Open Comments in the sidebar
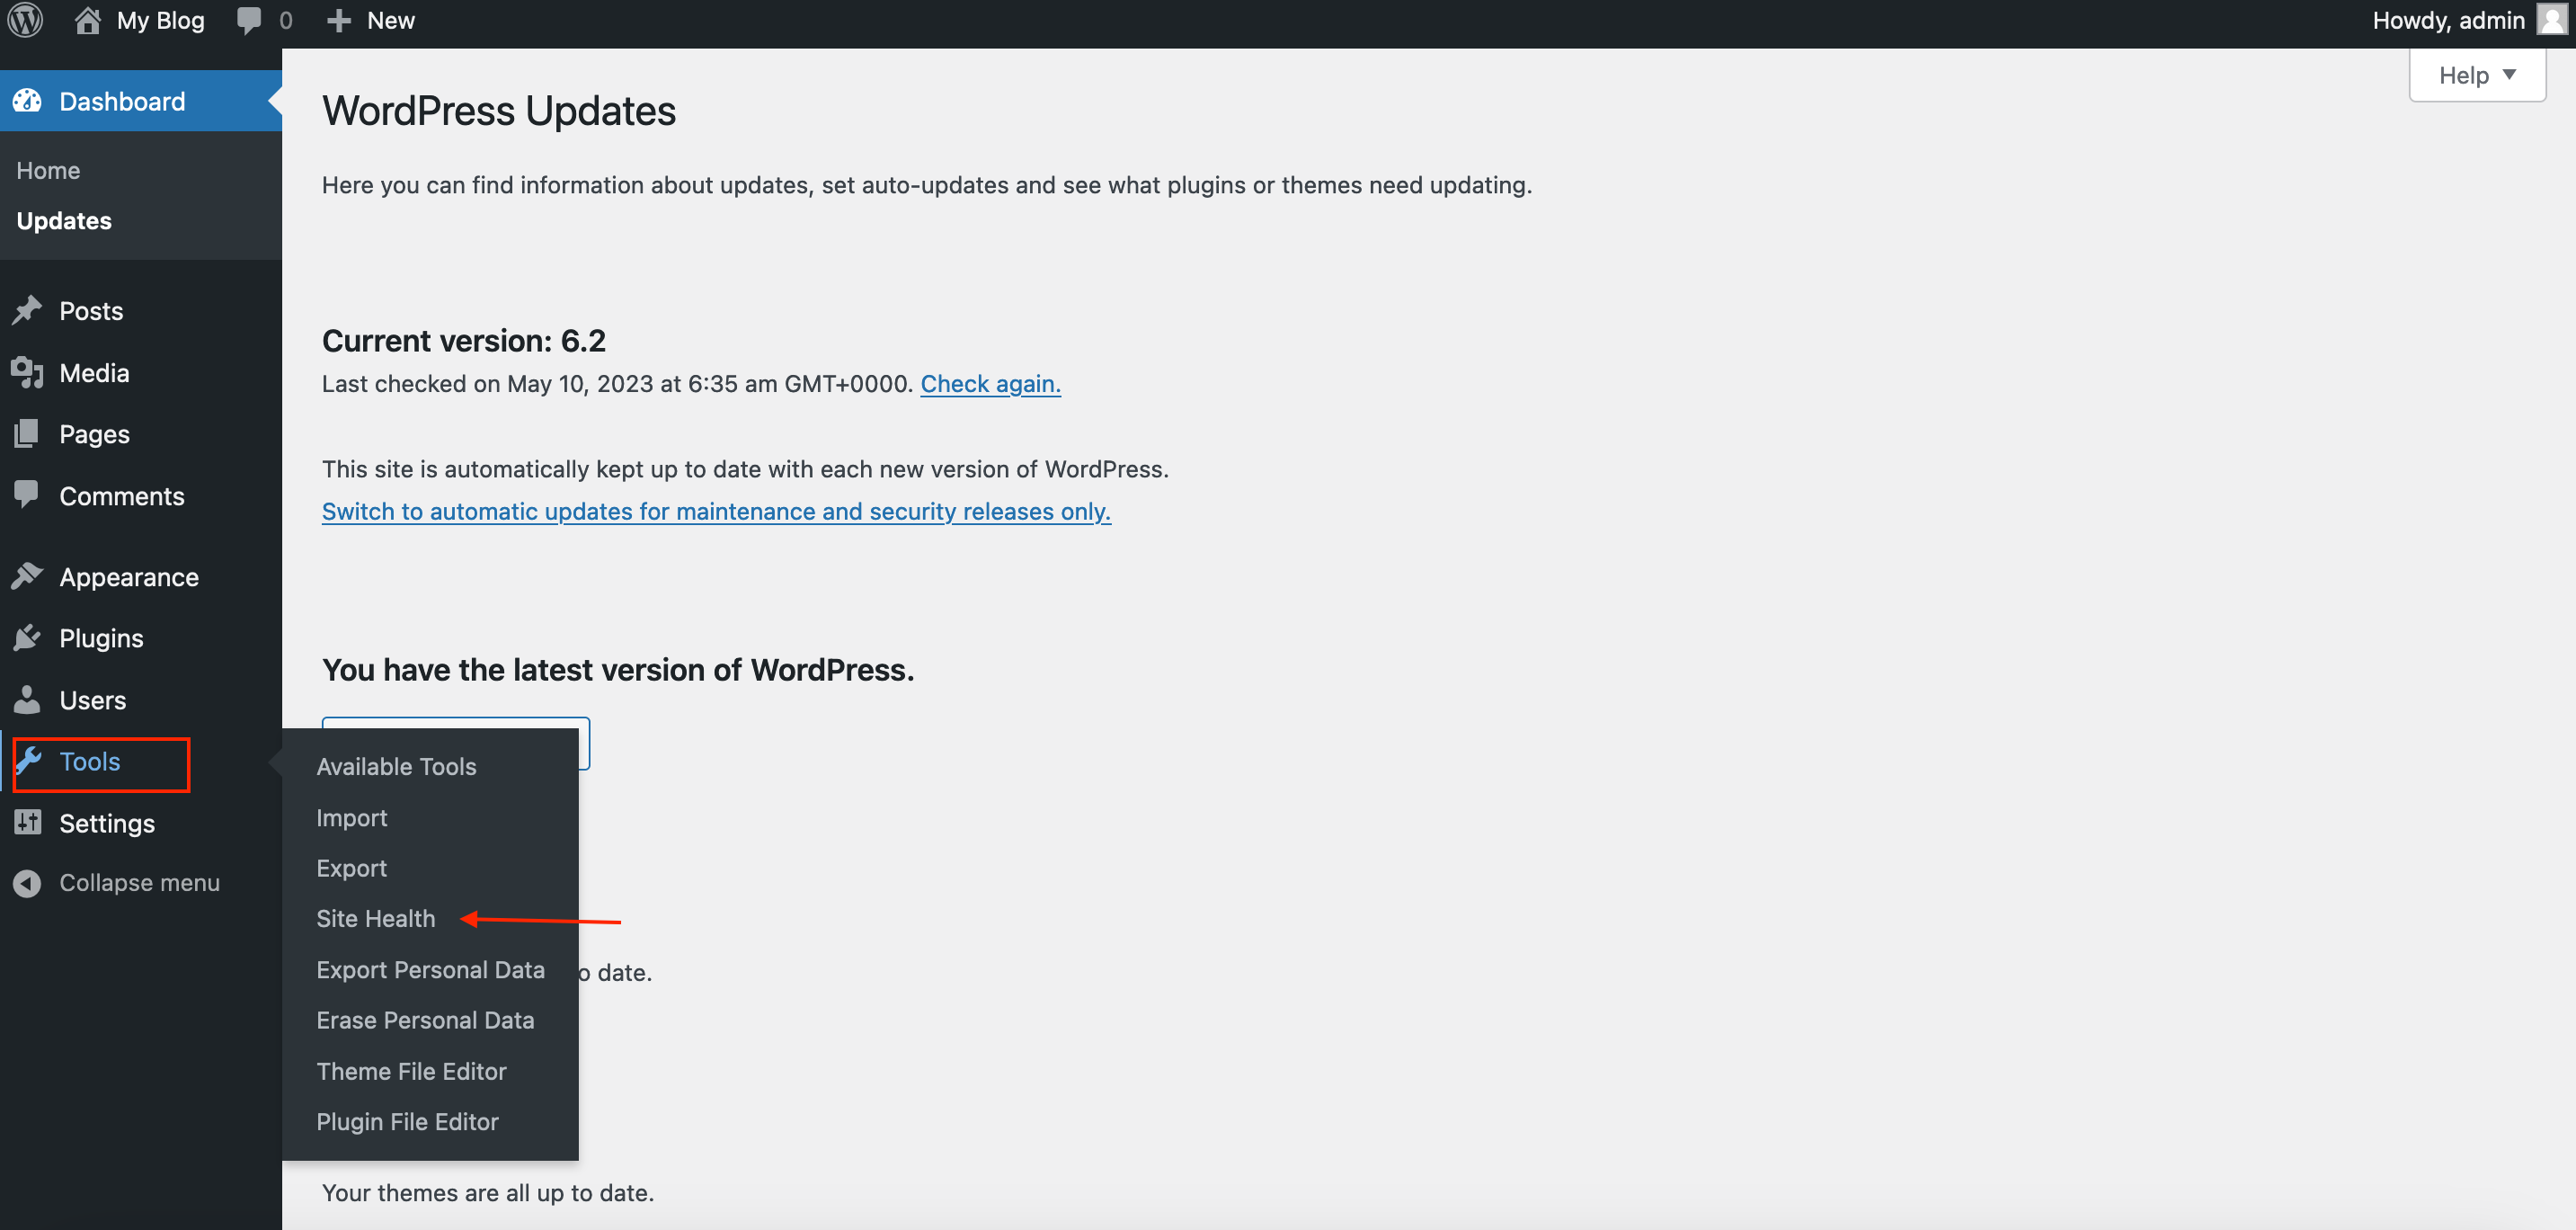 pos(122,495)
